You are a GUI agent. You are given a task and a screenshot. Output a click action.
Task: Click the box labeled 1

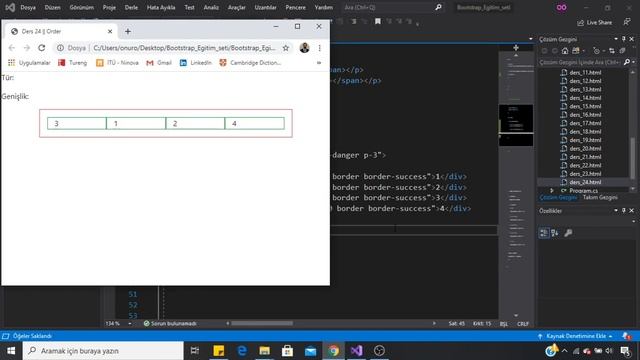click(136, 123)
